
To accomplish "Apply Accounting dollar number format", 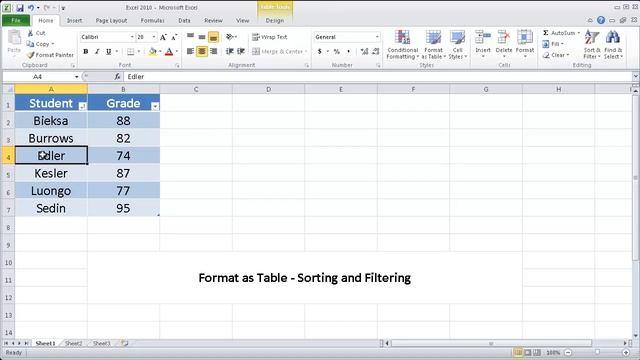I will pos(320,51).
